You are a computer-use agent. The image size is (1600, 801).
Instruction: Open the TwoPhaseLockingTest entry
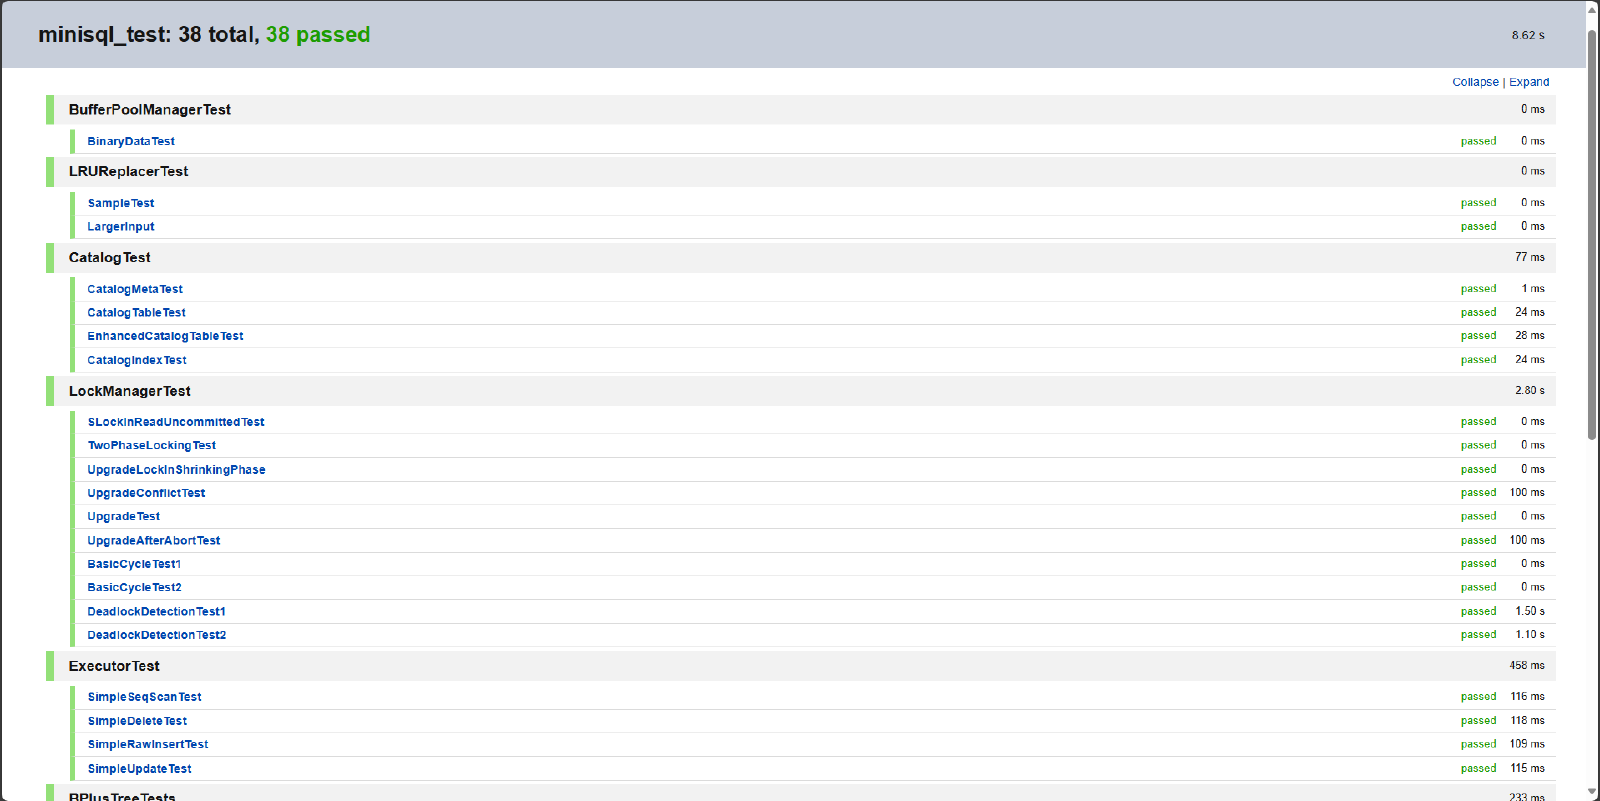(152, 446)
